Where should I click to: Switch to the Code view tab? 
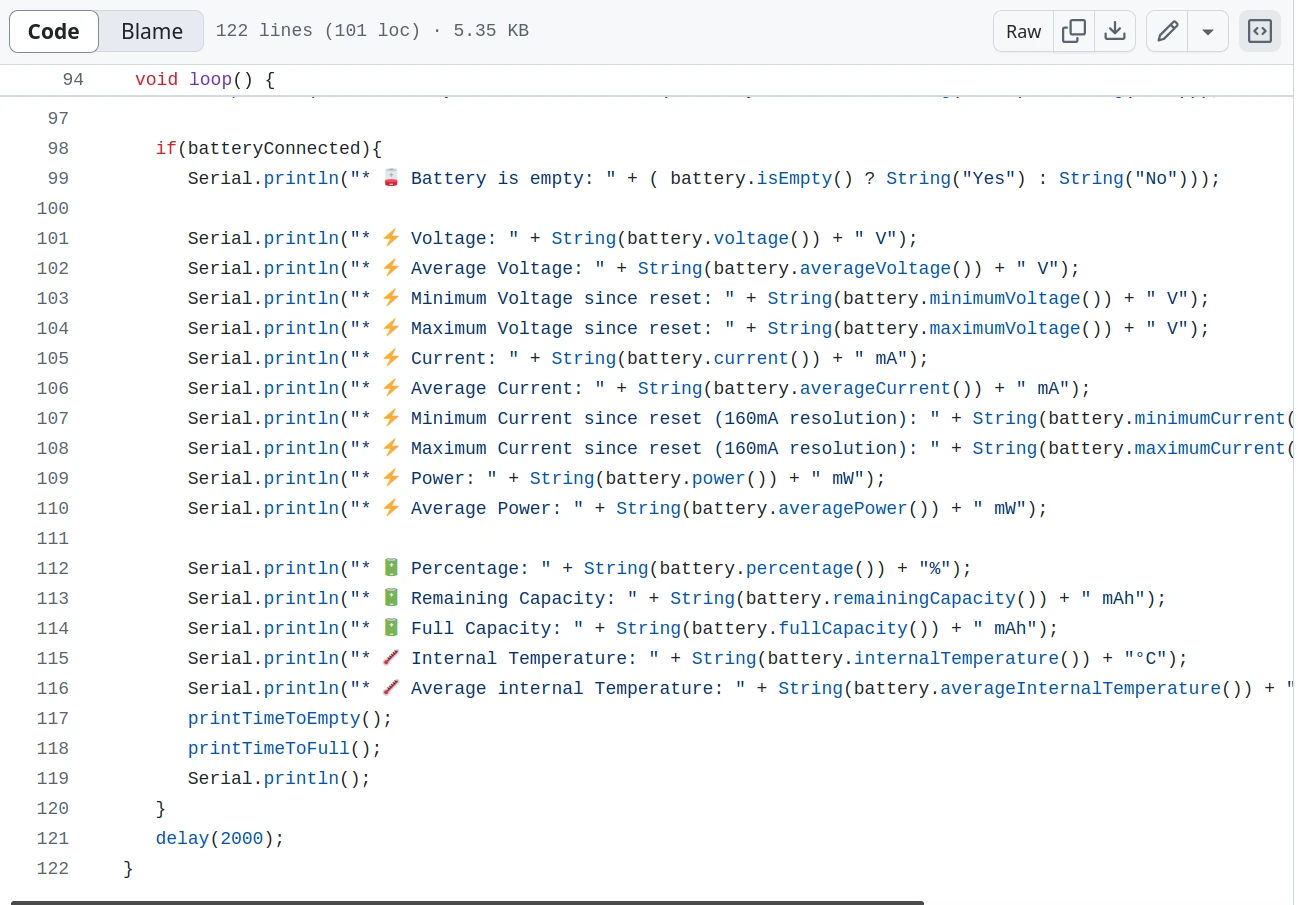click(x=54, y=31)
